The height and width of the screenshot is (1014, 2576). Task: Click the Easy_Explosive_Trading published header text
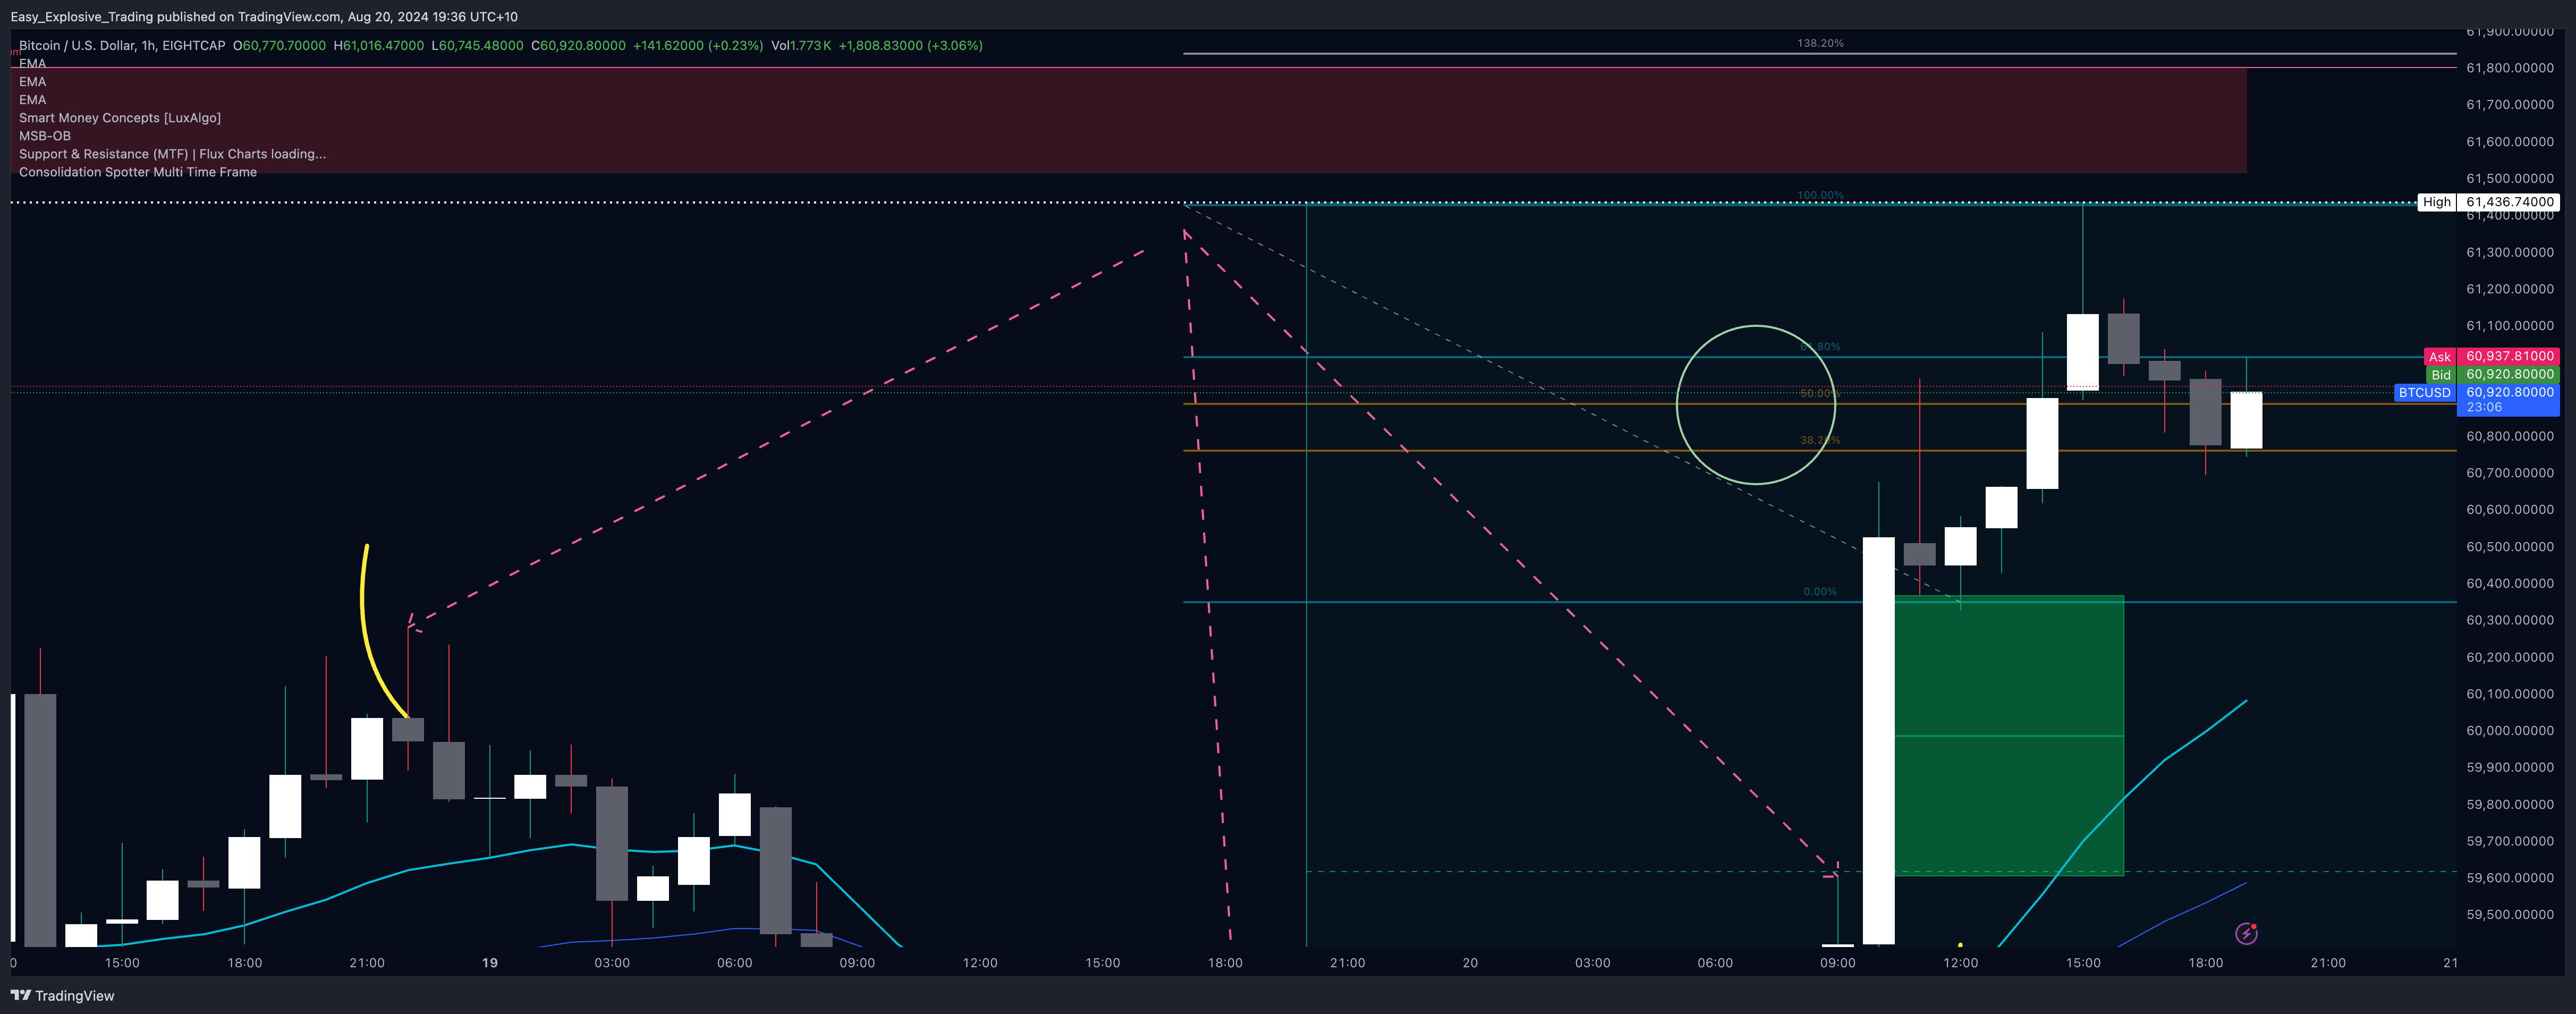264,16
